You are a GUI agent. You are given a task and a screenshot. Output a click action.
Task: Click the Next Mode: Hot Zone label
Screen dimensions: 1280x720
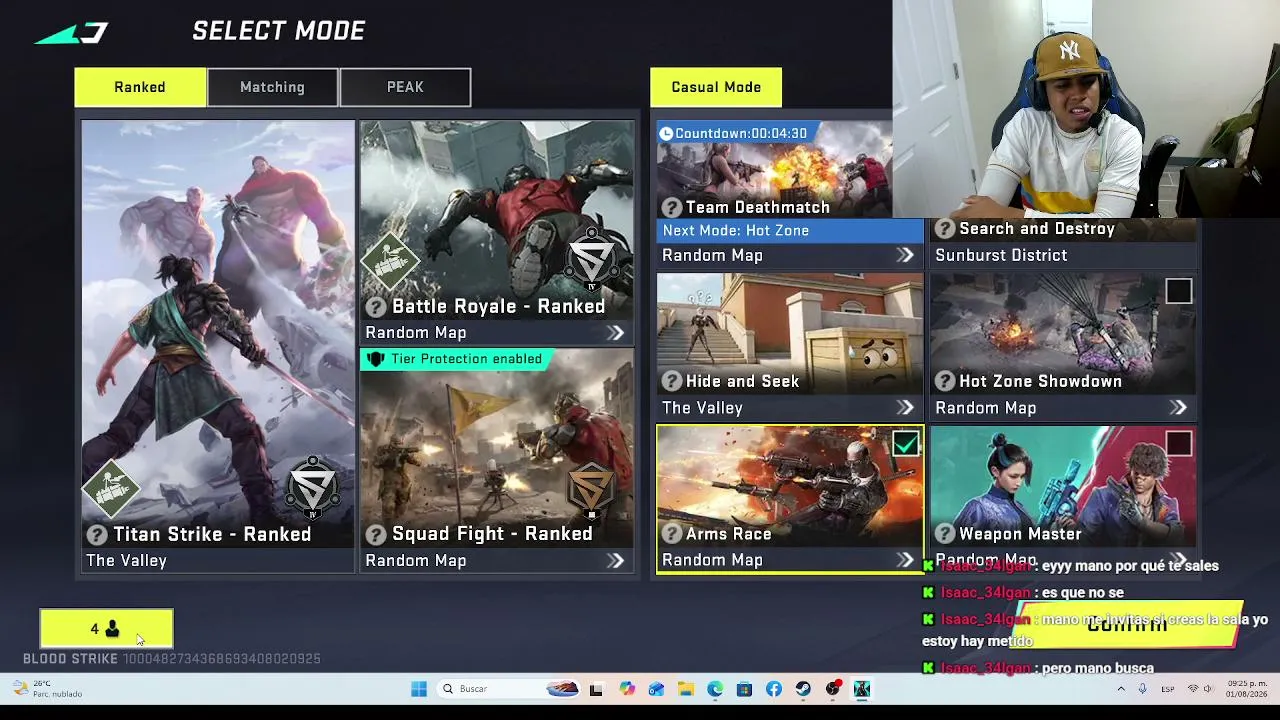pyautogui.click(x=736, y=231)
